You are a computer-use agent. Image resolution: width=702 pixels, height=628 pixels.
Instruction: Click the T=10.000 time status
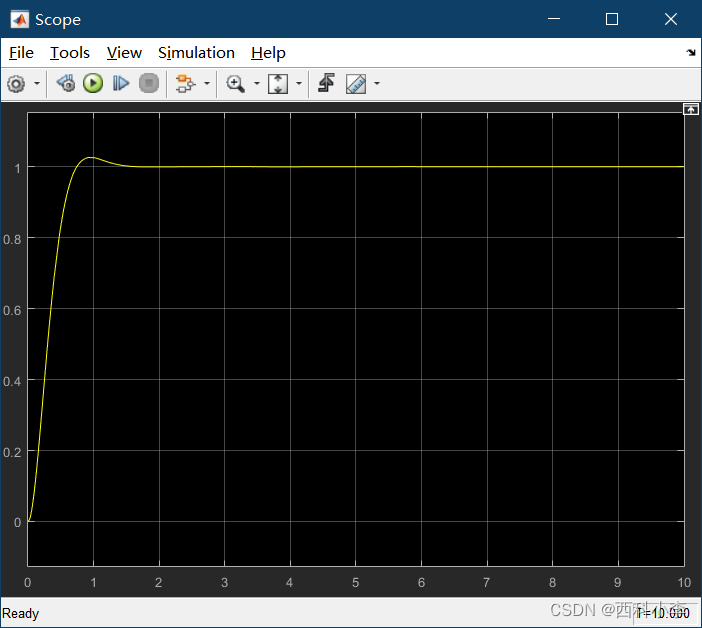pos(663,613)
